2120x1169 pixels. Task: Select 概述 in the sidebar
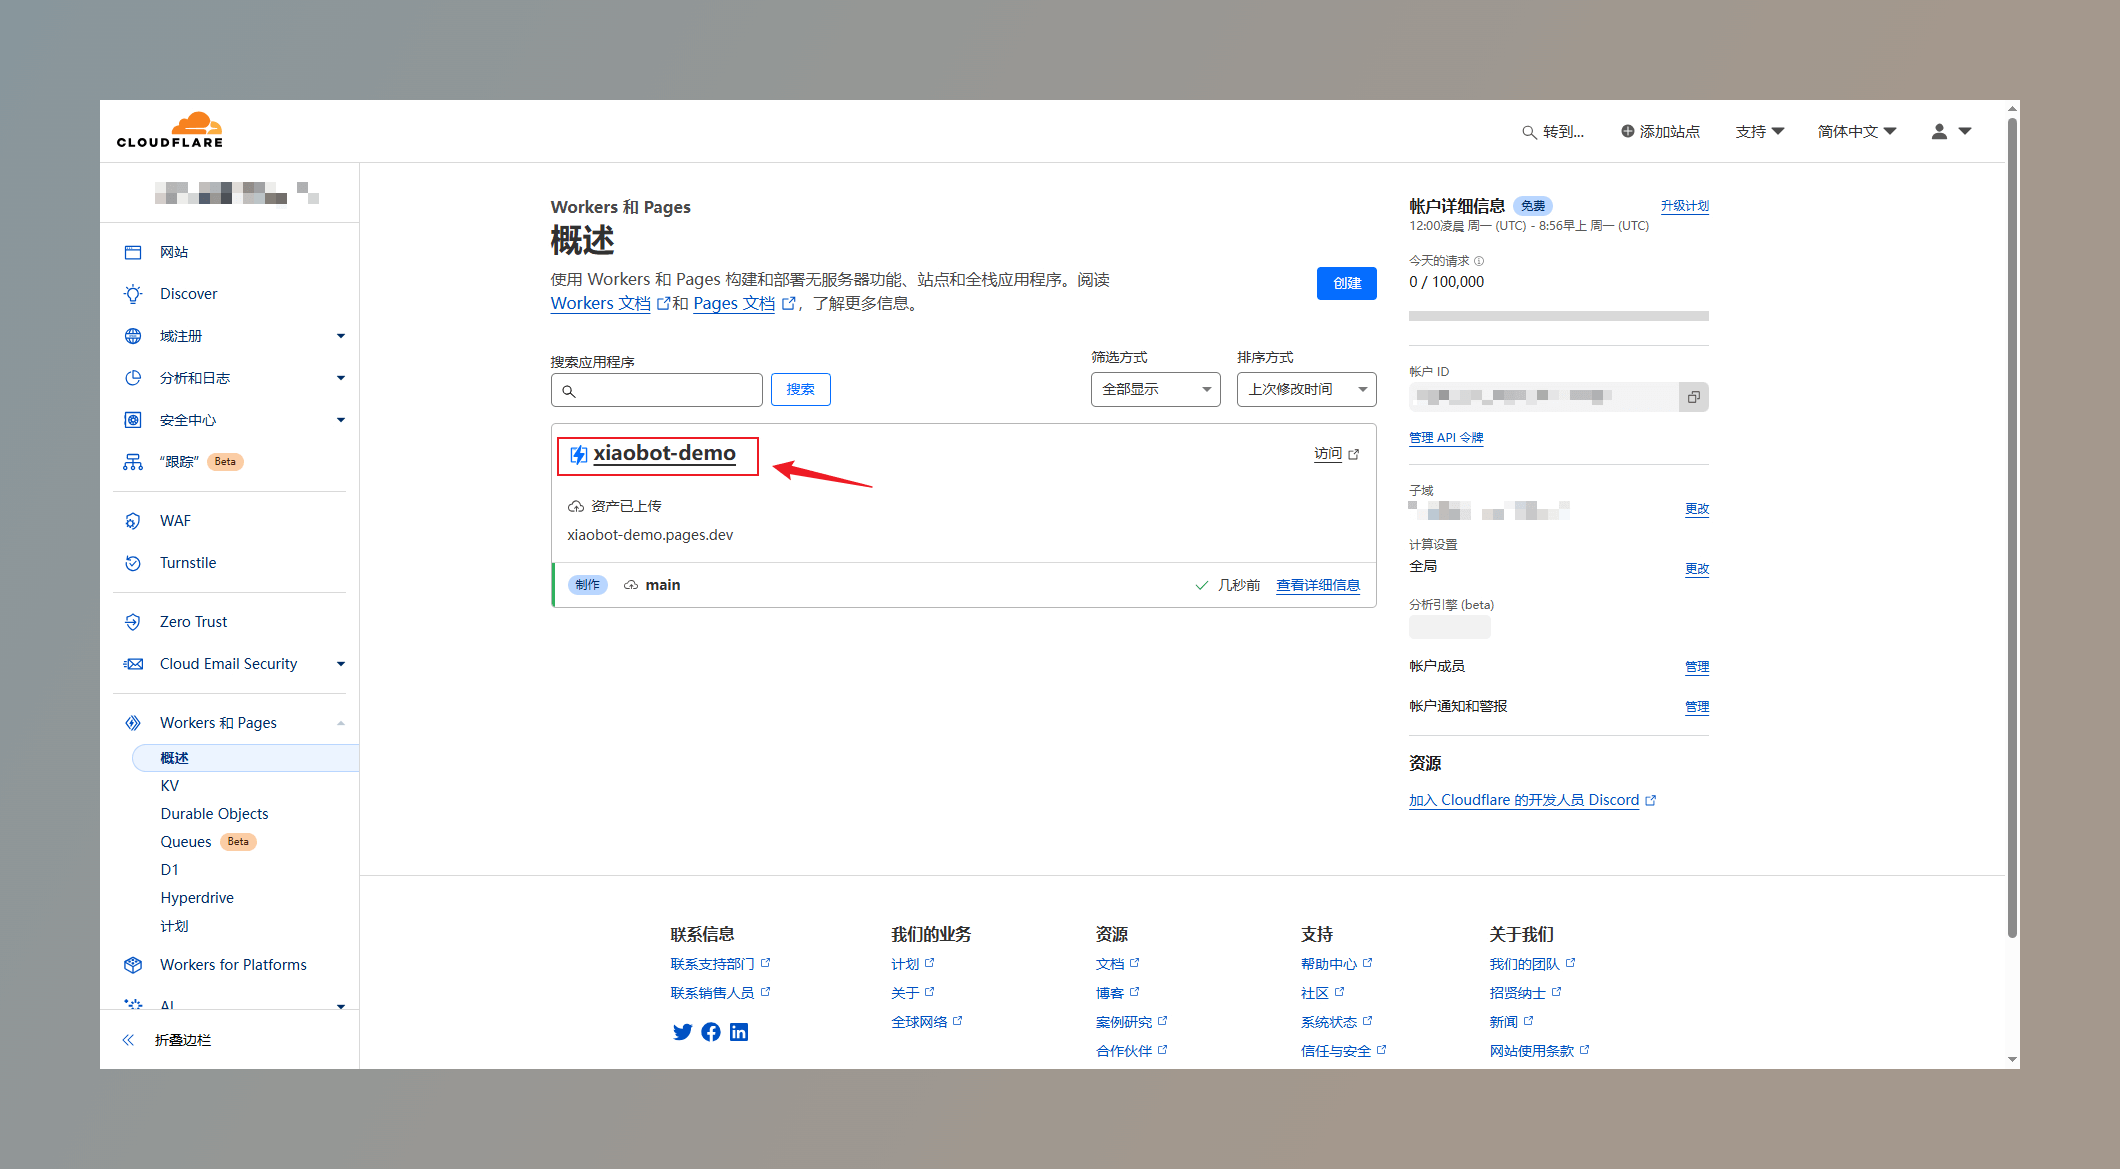click(x=245, y=758)
